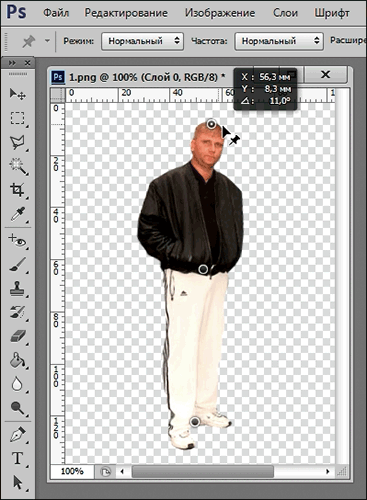Click the status bar preview icon
367x500 pixels.
coord(105,472)
